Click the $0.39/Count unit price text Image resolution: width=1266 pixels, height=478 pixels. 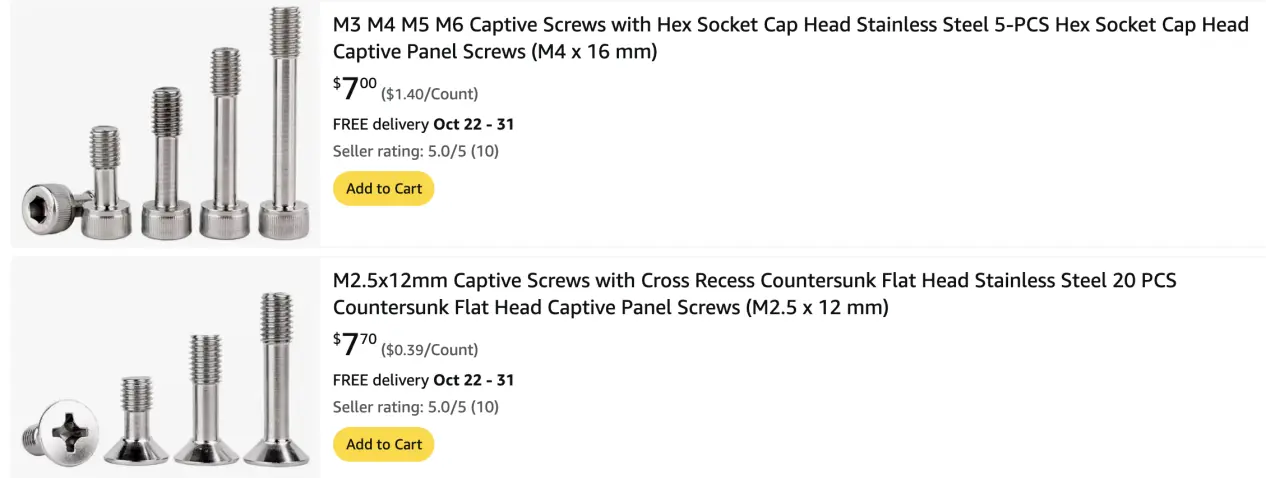pos(430,350)
